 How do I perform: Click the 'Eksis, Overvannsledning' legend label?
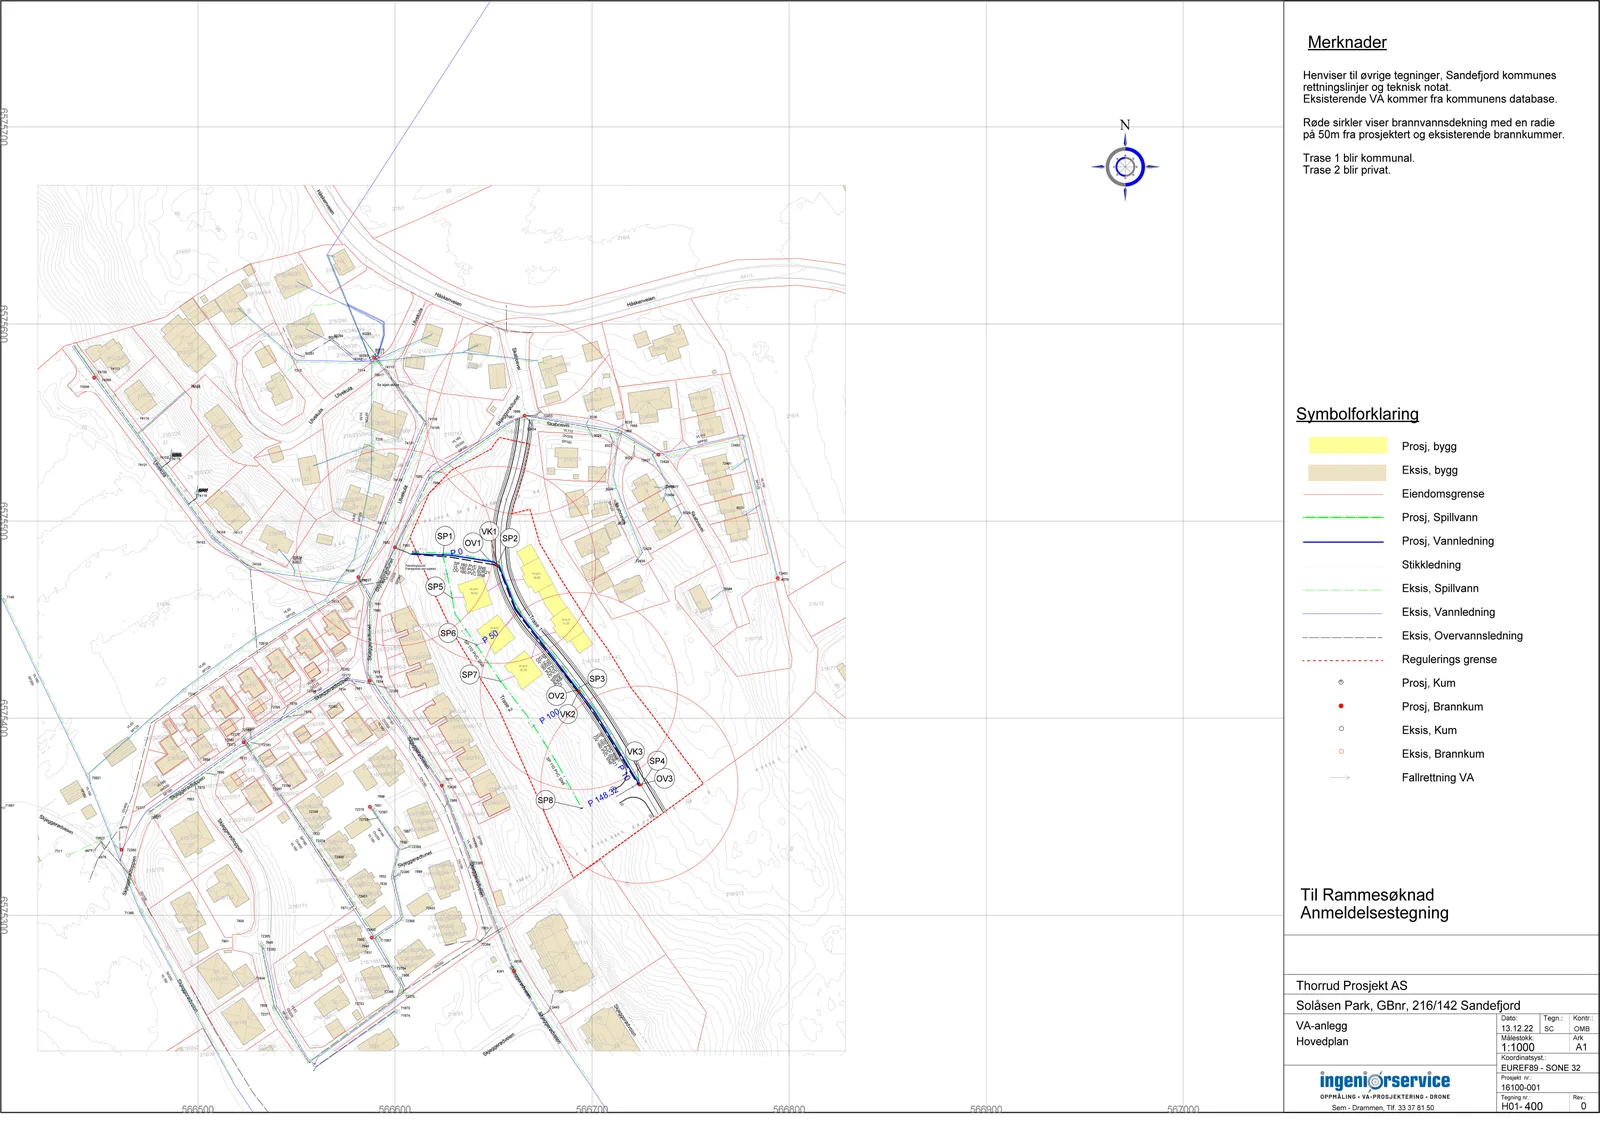point(1462,636)
